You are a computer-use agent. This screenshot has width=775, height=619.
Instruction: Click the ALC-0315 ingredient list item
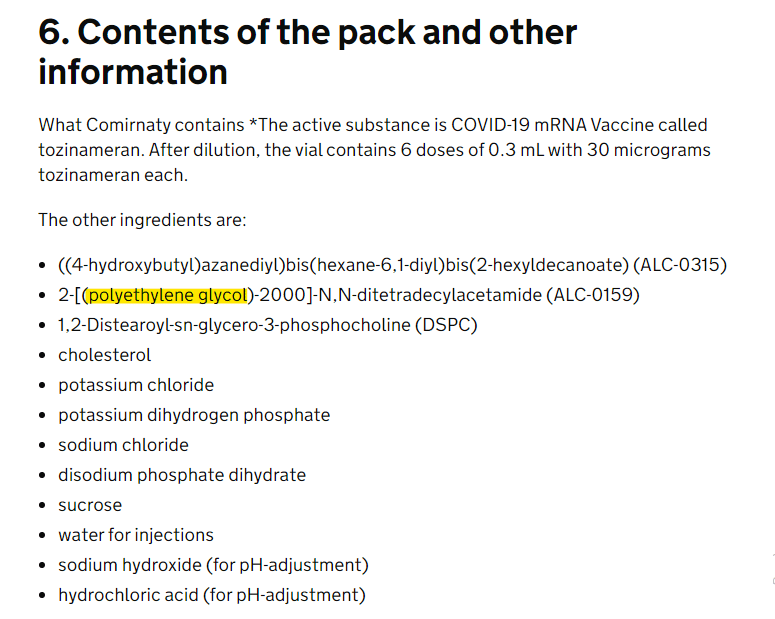[392, 265]
